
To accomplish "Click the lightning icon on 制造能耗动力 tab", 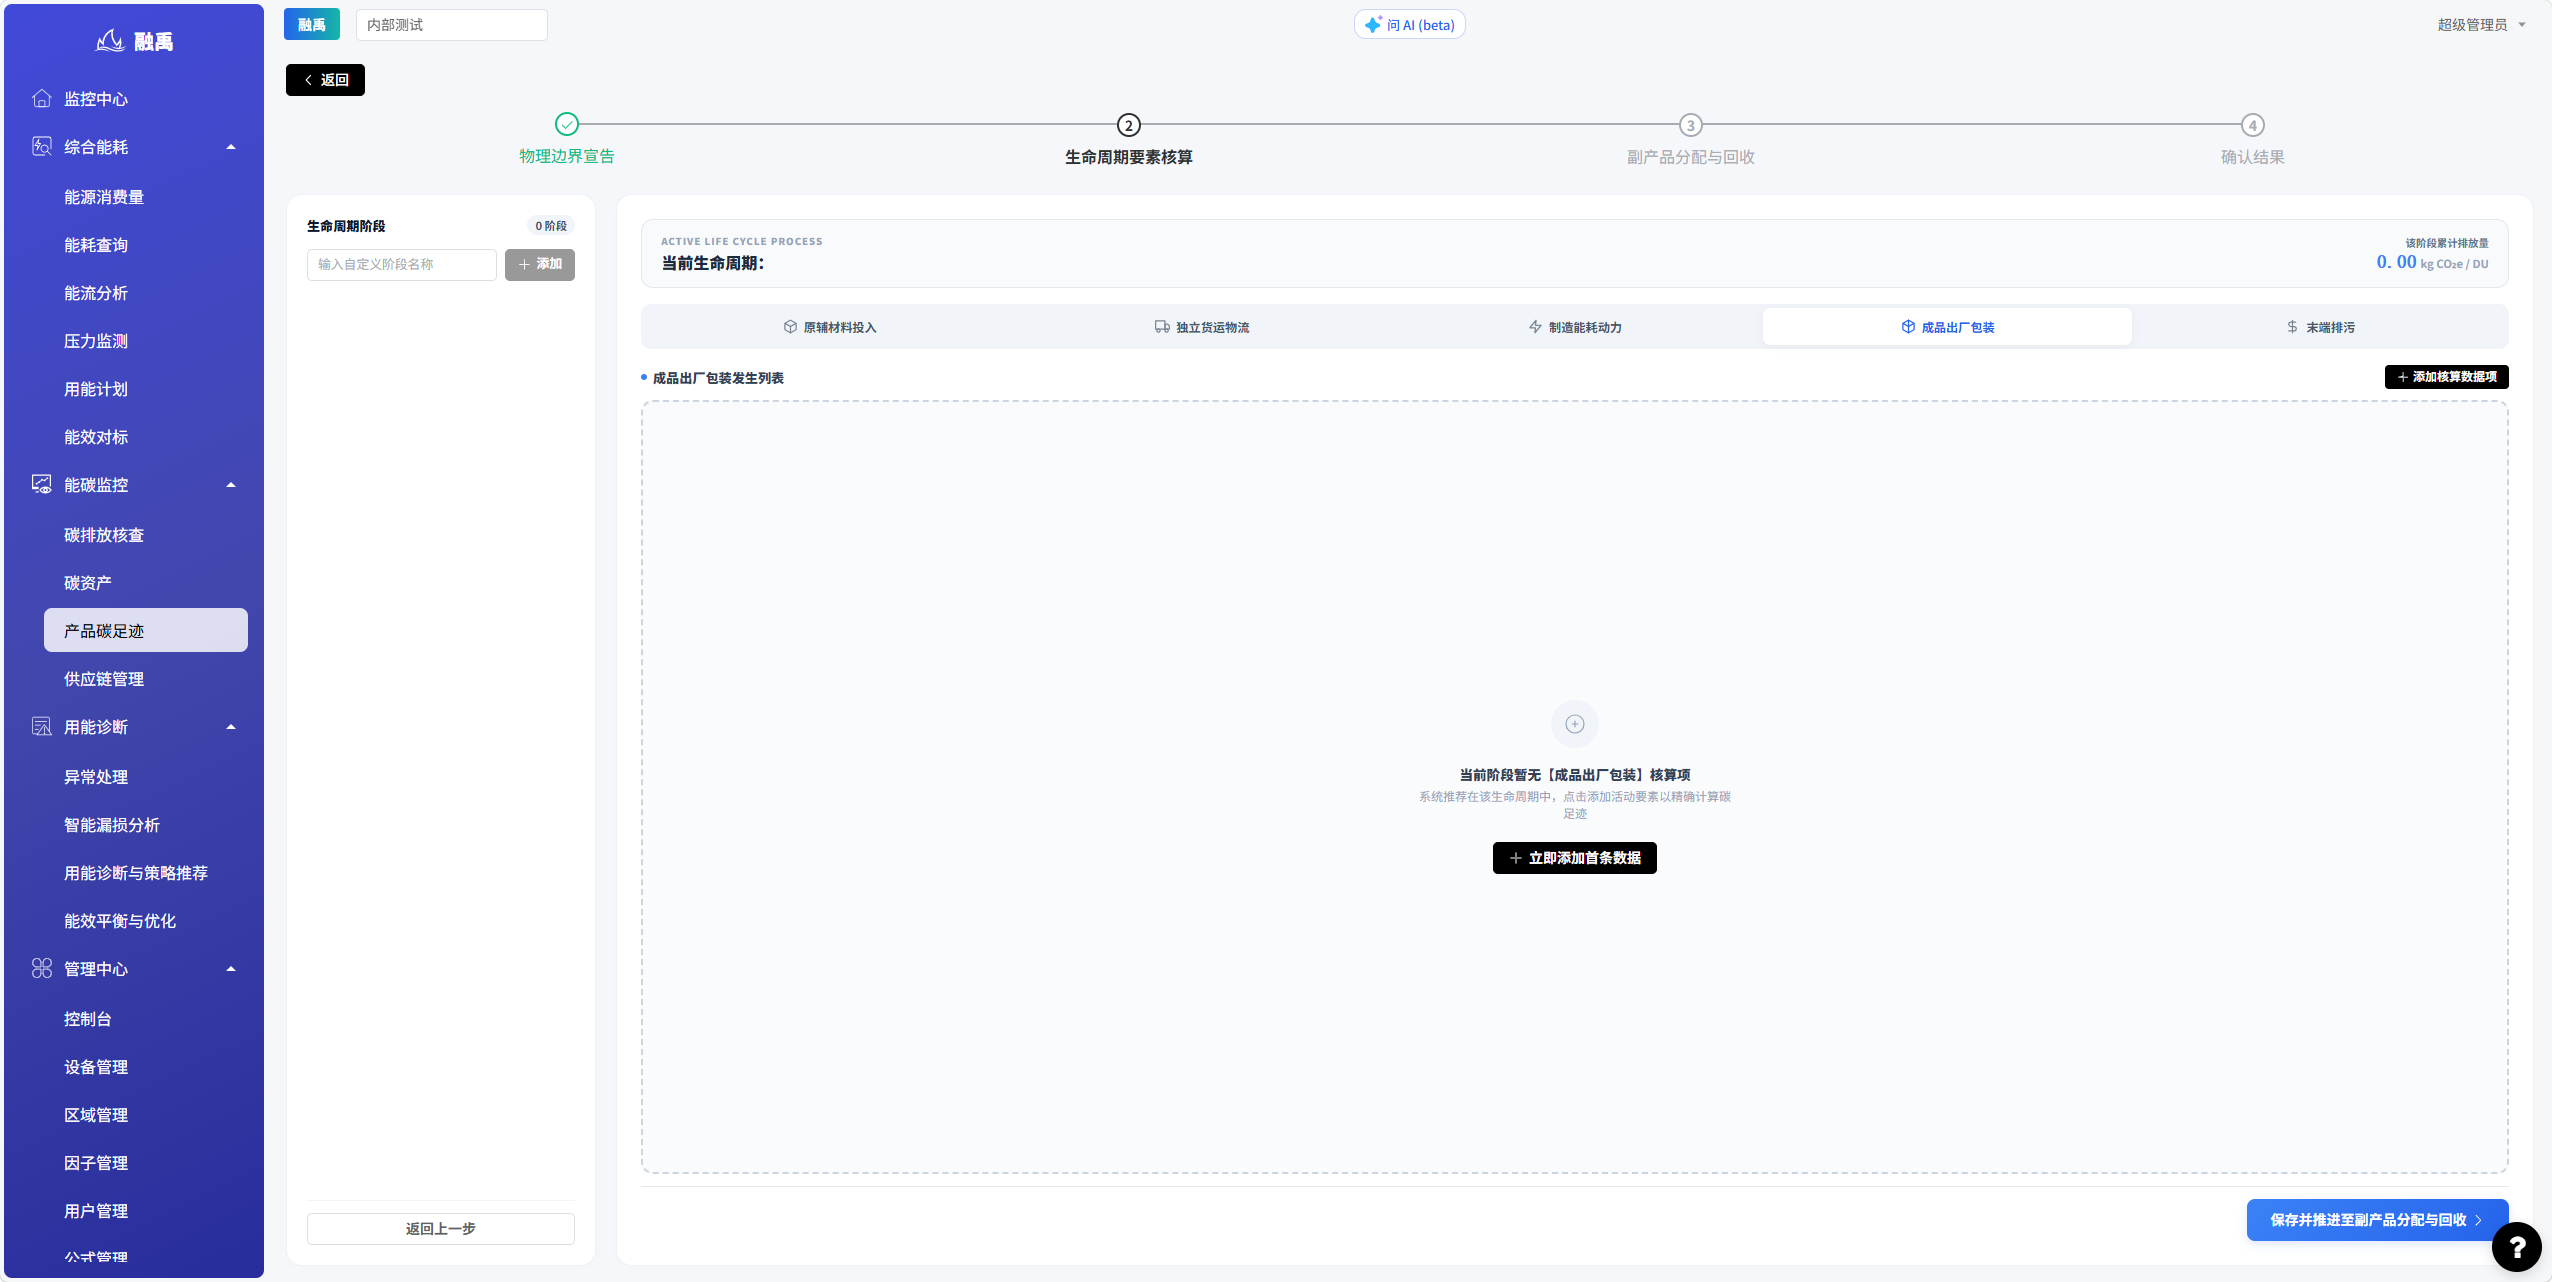I will coord(1535,327).
